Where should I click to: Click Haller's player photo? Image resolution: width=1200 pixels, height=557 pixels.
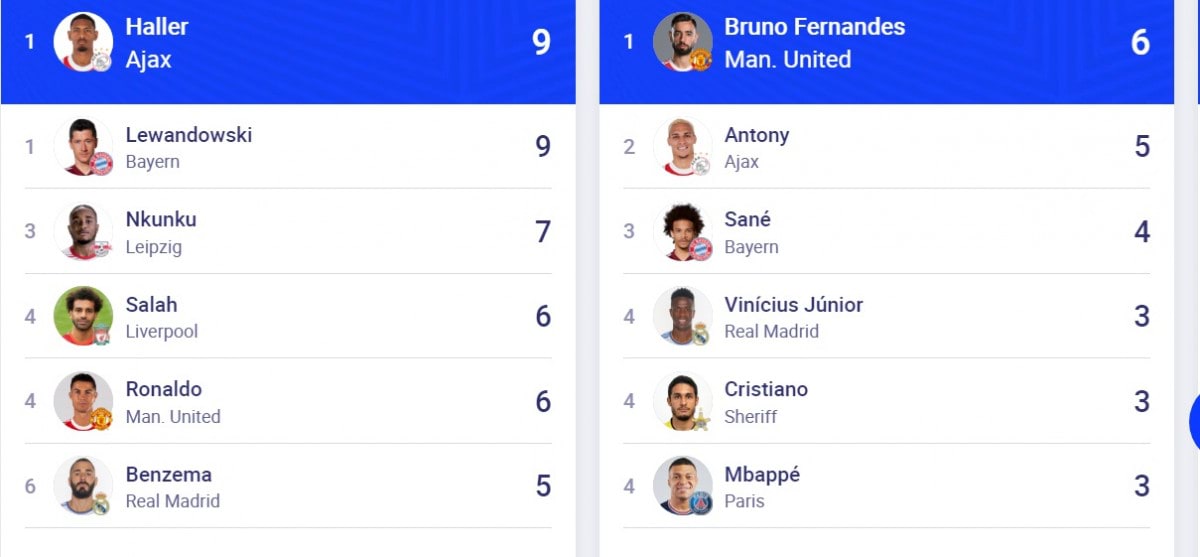point(83,42)
